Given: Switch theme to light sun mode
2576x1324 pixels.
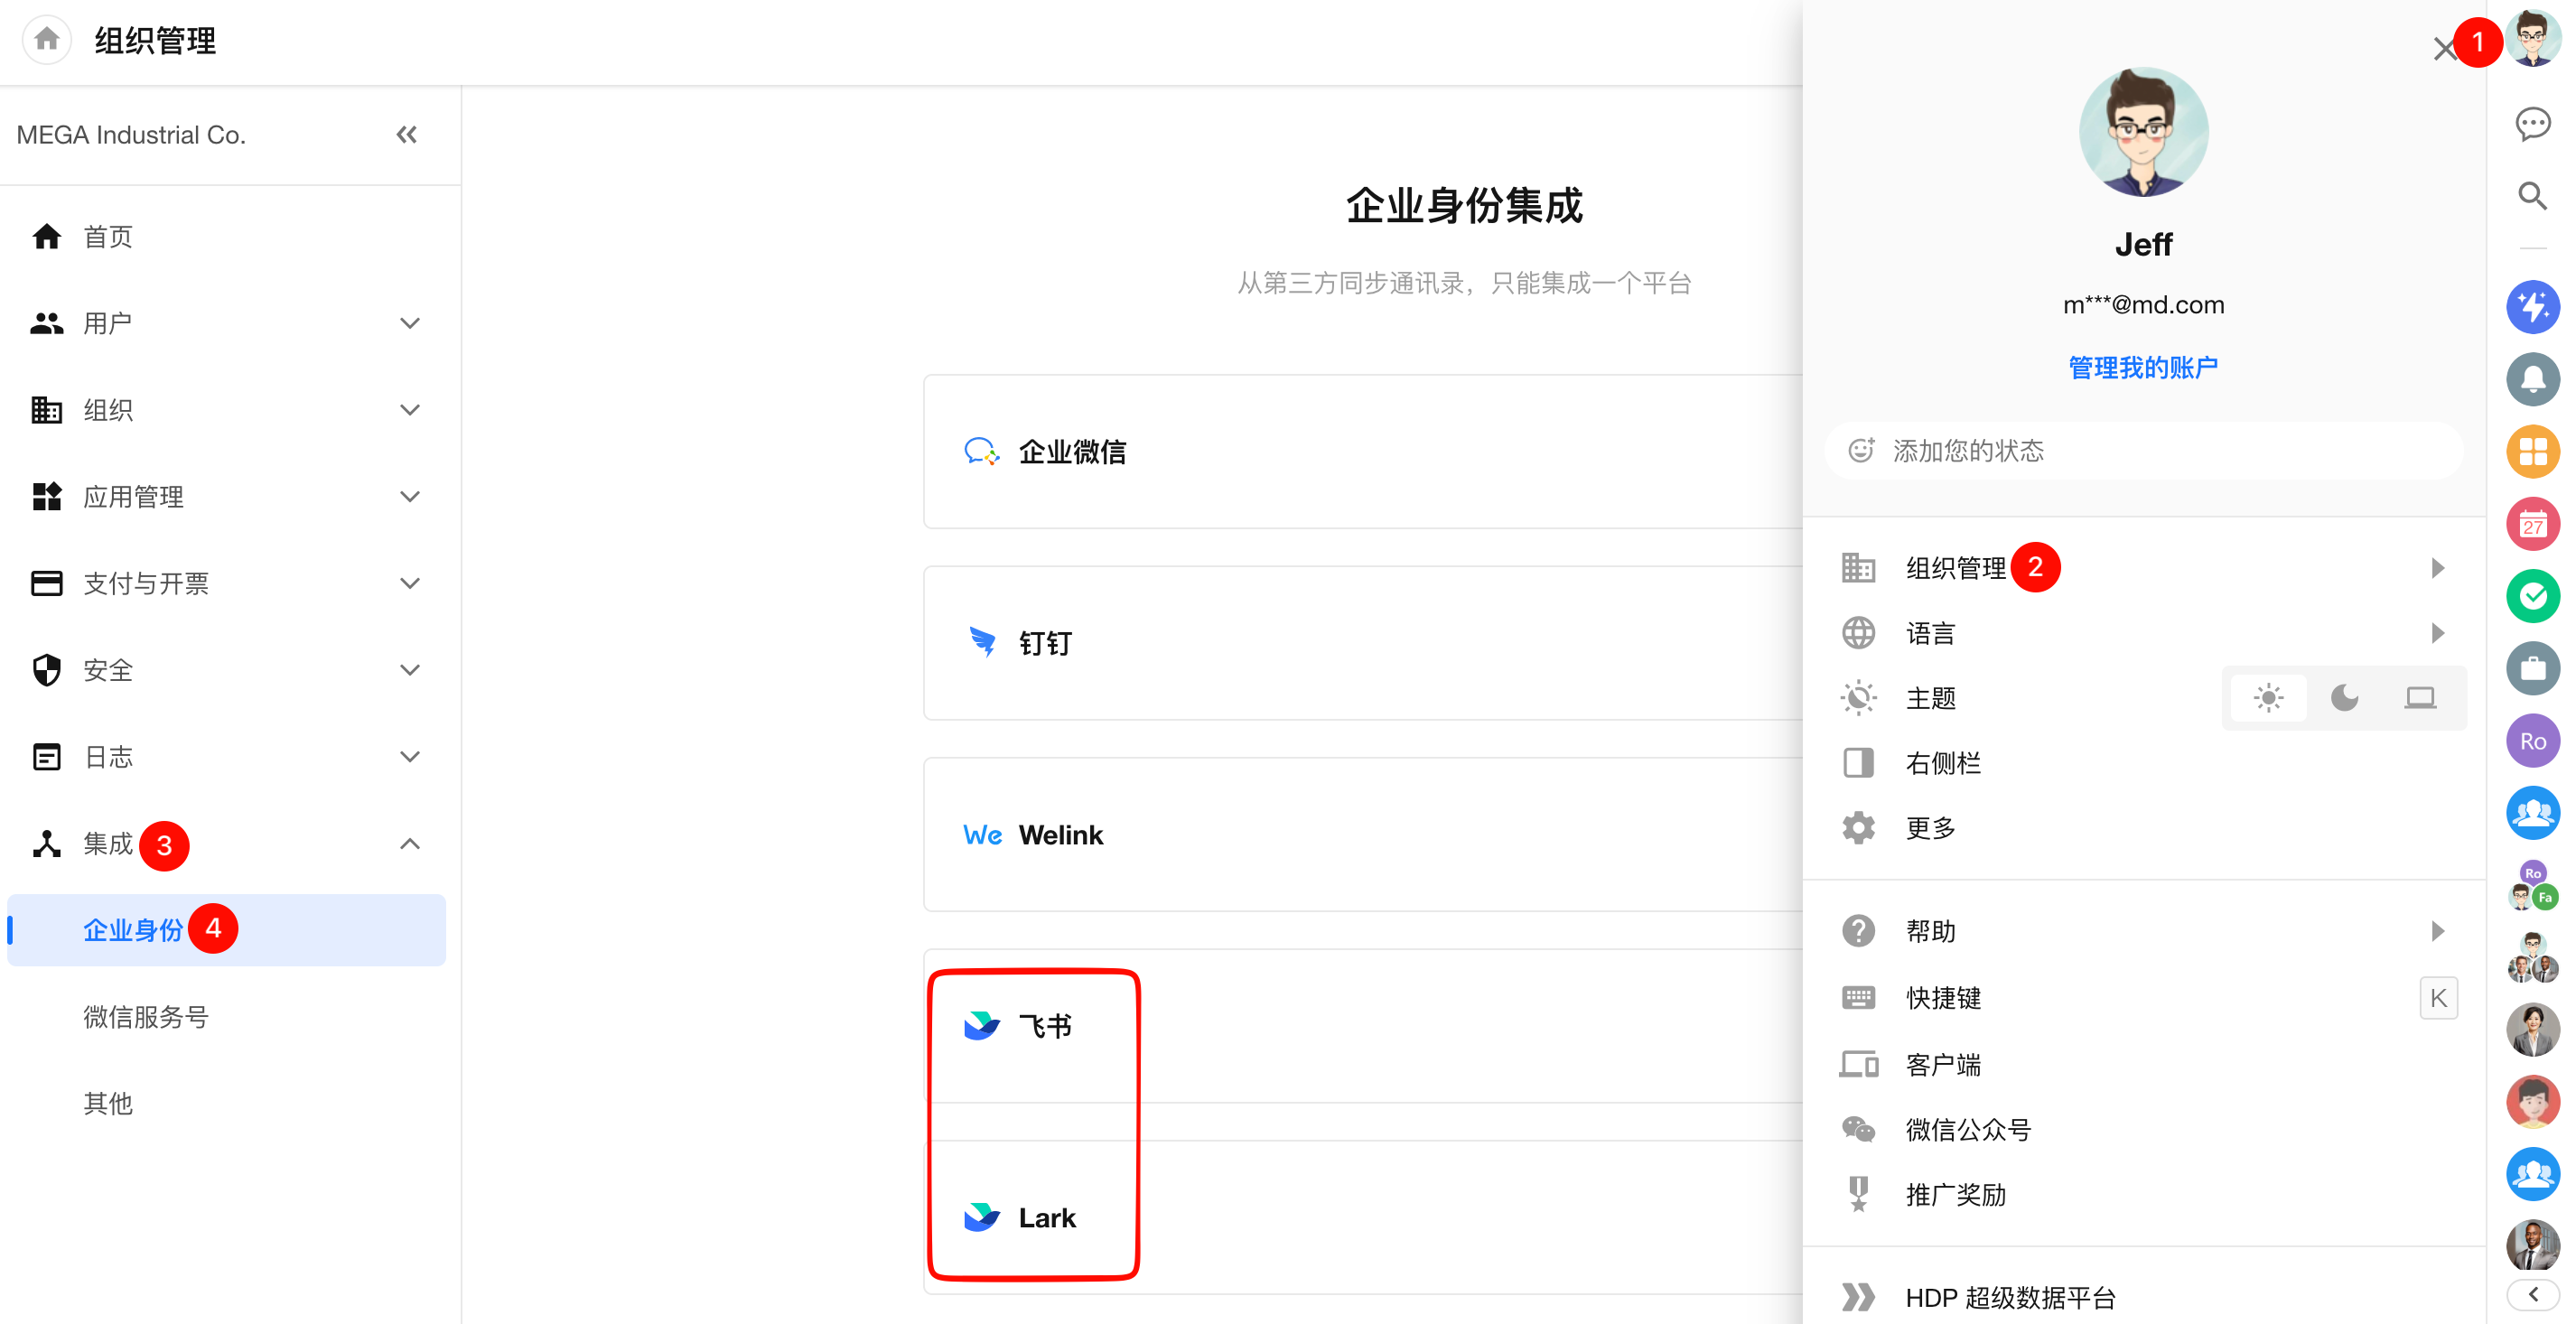Looking at the screenshot, I should (x=2268, y=698).
